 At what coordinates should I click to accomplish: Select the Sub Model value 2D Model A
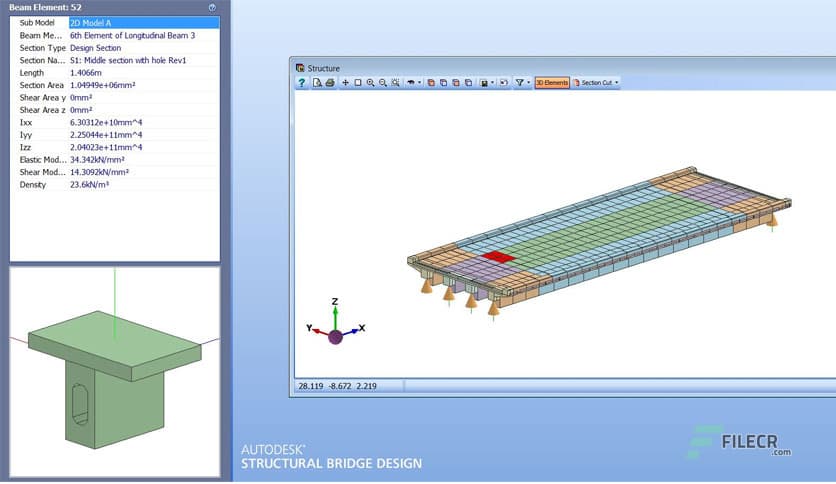tap(144, 23)
